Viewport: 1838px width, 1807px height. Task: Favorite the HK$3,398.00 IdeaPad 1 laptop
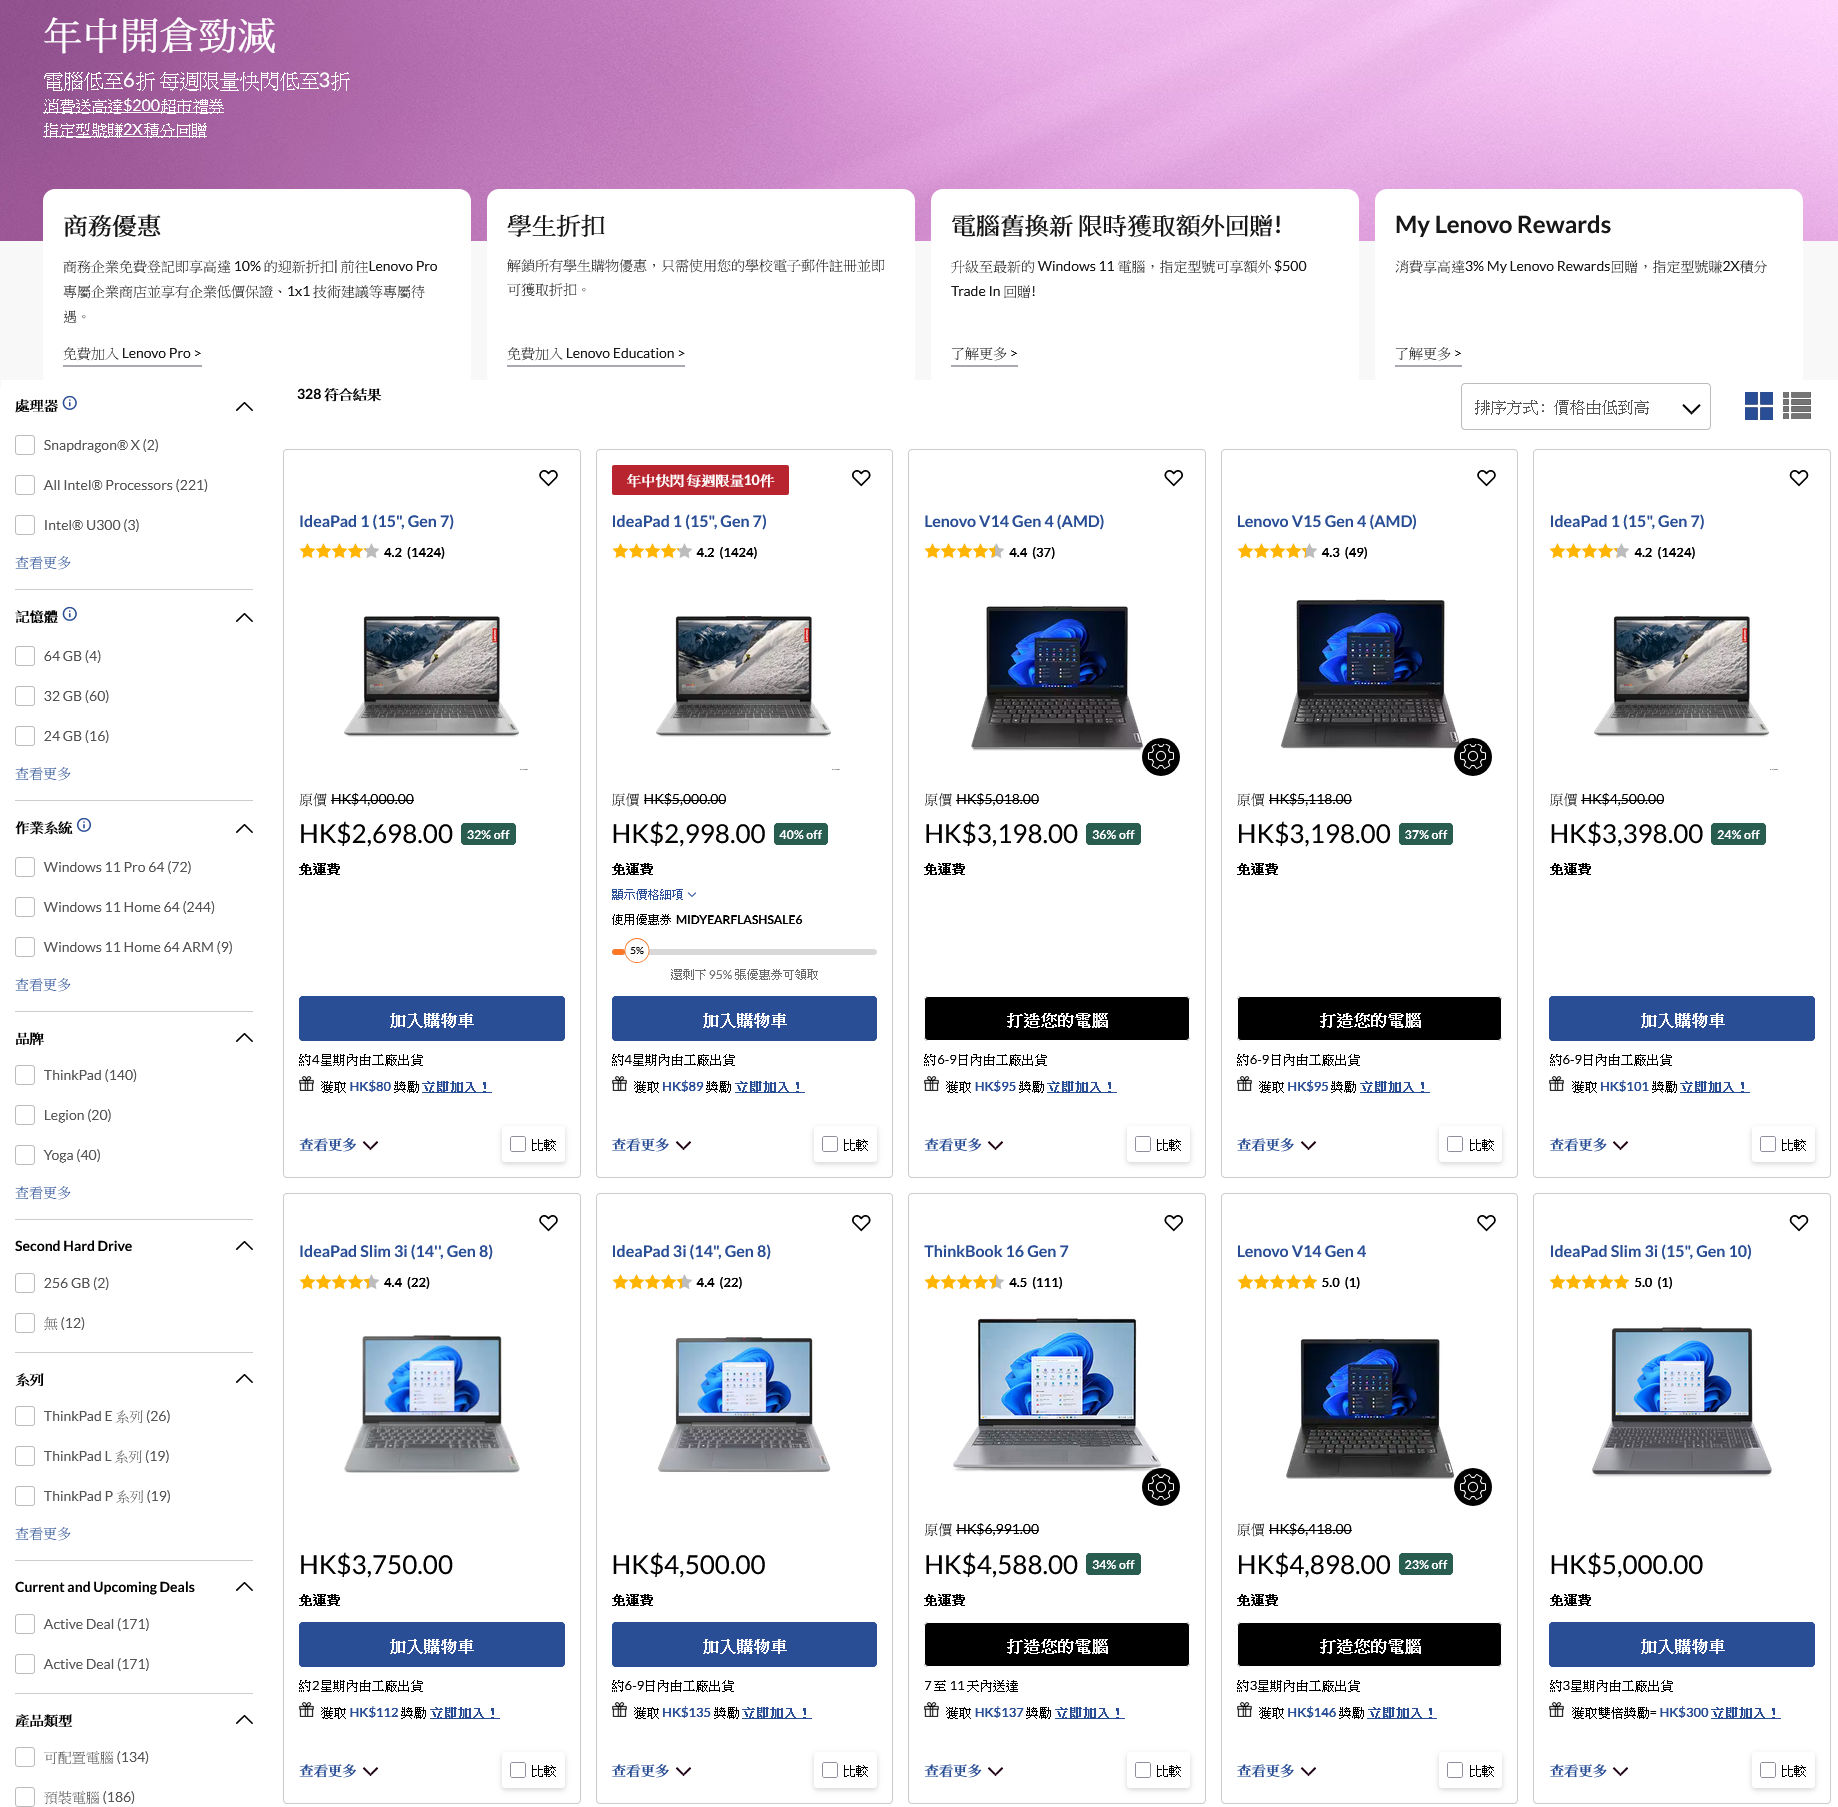point(1799,478)
